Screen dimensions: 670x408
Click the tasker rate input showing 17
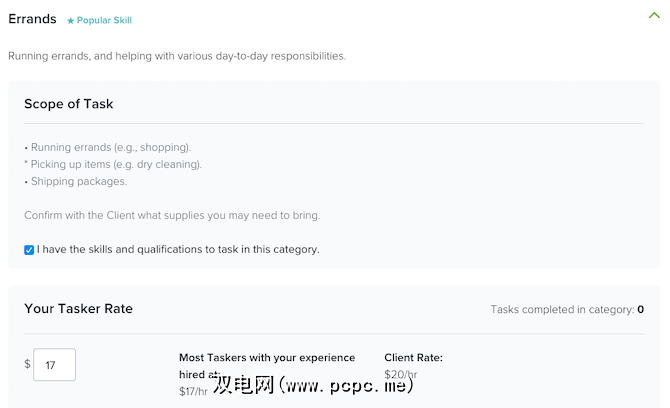tap(54, 365)
